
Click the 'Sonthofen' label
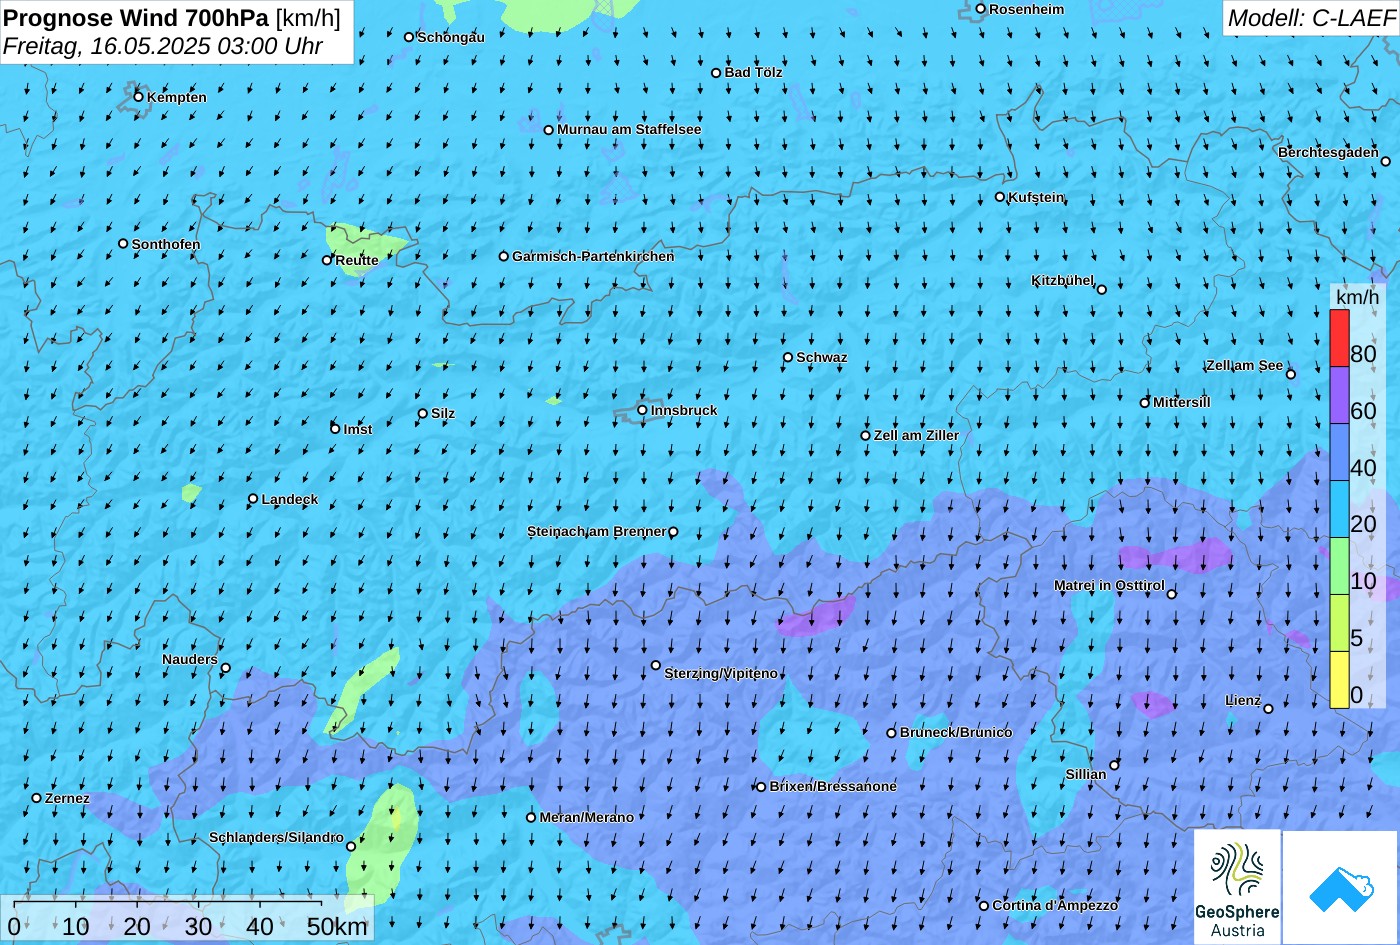[x=166, y=244]
